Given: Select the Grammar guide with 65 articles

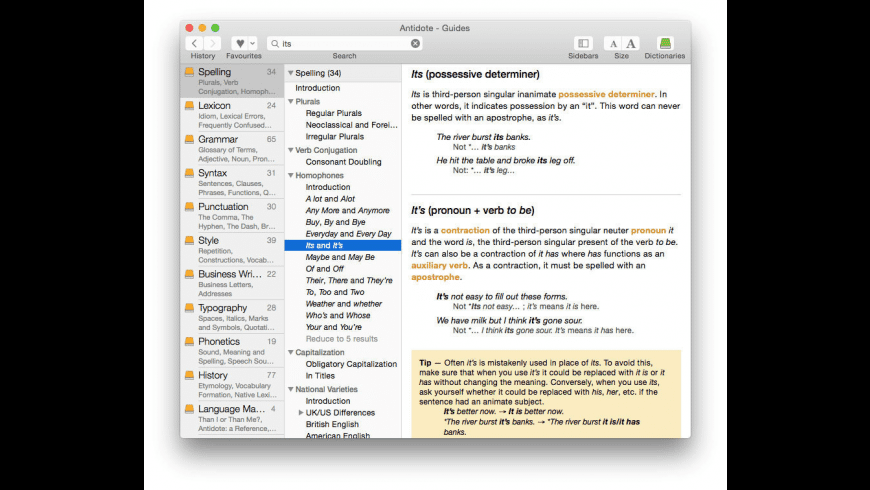Looking at the screenshot, I should [232, 148].
